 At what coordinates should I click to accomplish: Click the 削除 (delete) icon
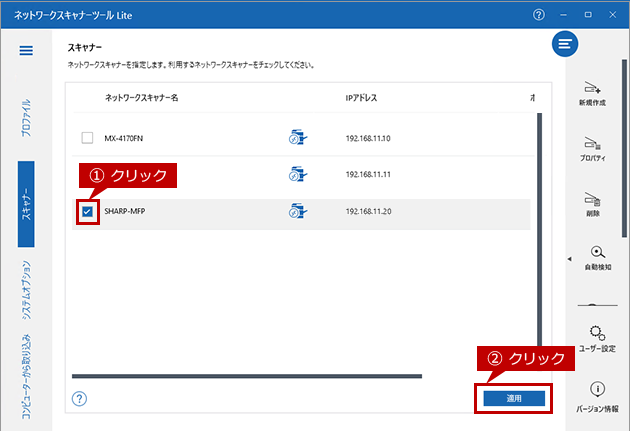(593, 204)
